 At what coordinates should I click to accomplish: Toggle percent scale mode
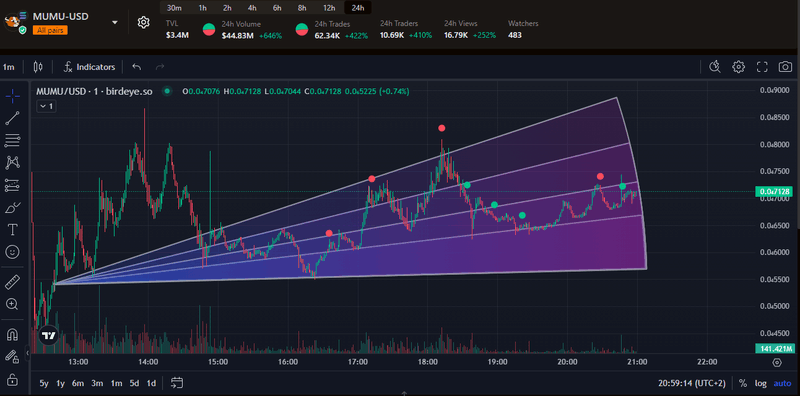pos(743,383)
